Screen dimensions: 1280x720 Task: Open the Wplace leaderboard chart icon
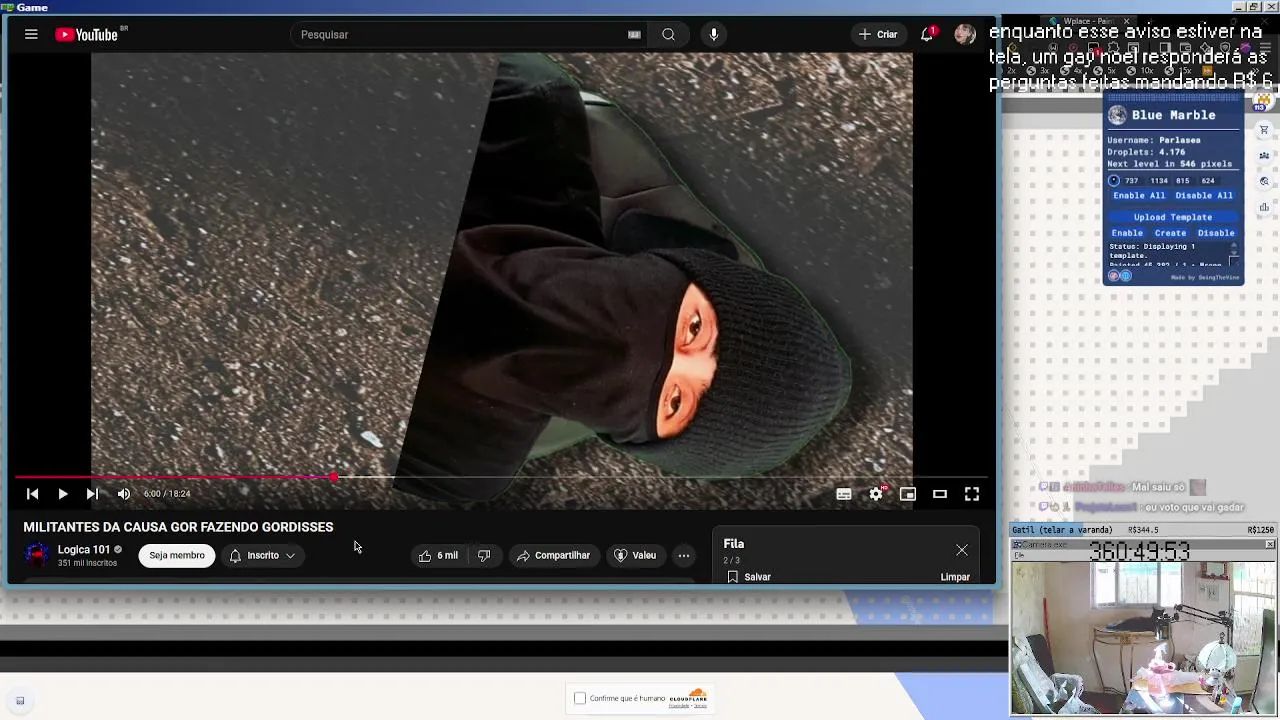click(x=1265, y=208)
